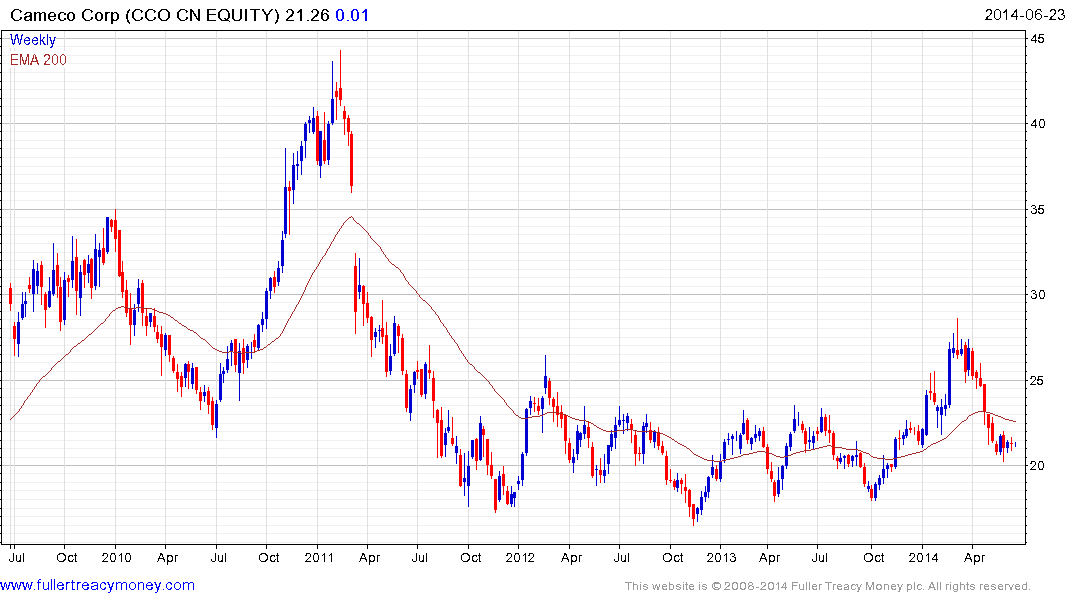Click the 30 price axis label
The width and height of the screenshot is (1075, 600).
1038,295
